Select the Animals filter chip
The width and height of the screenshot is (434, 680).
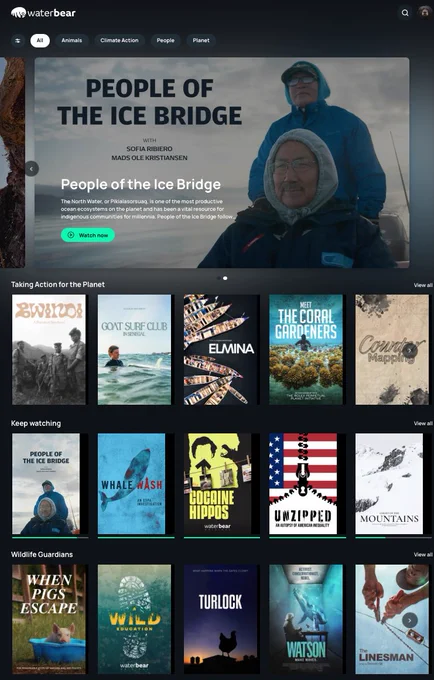point(72,40)
